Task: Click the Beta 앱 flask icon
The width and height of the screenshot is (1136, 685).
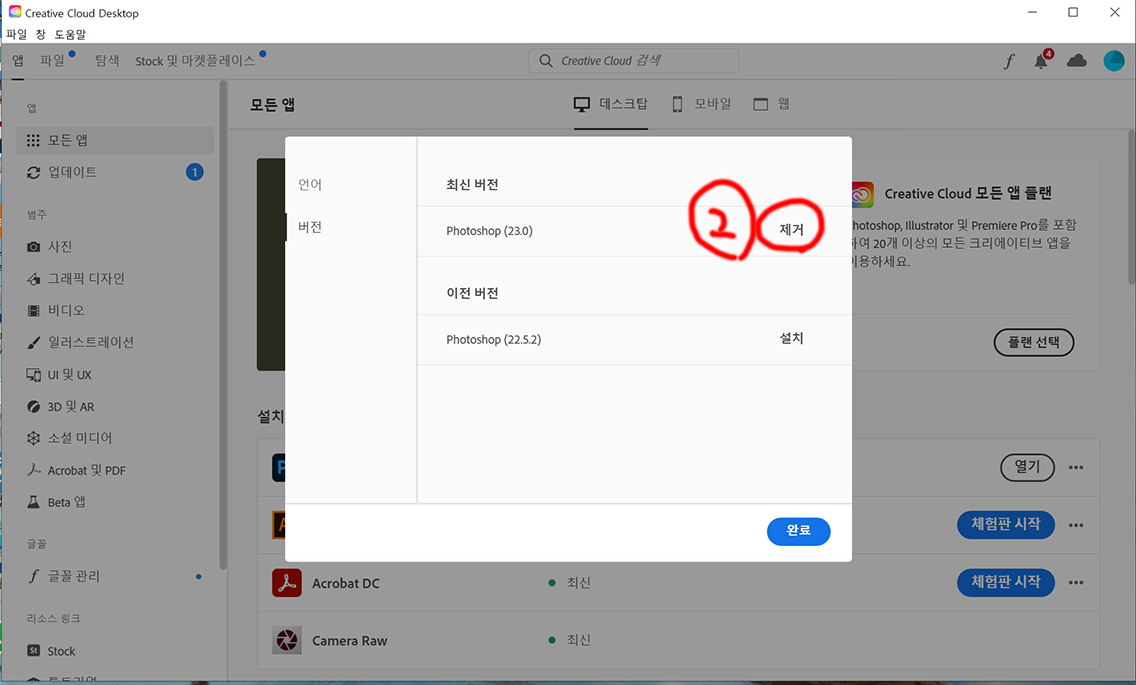Action: (x=33, y=502)
